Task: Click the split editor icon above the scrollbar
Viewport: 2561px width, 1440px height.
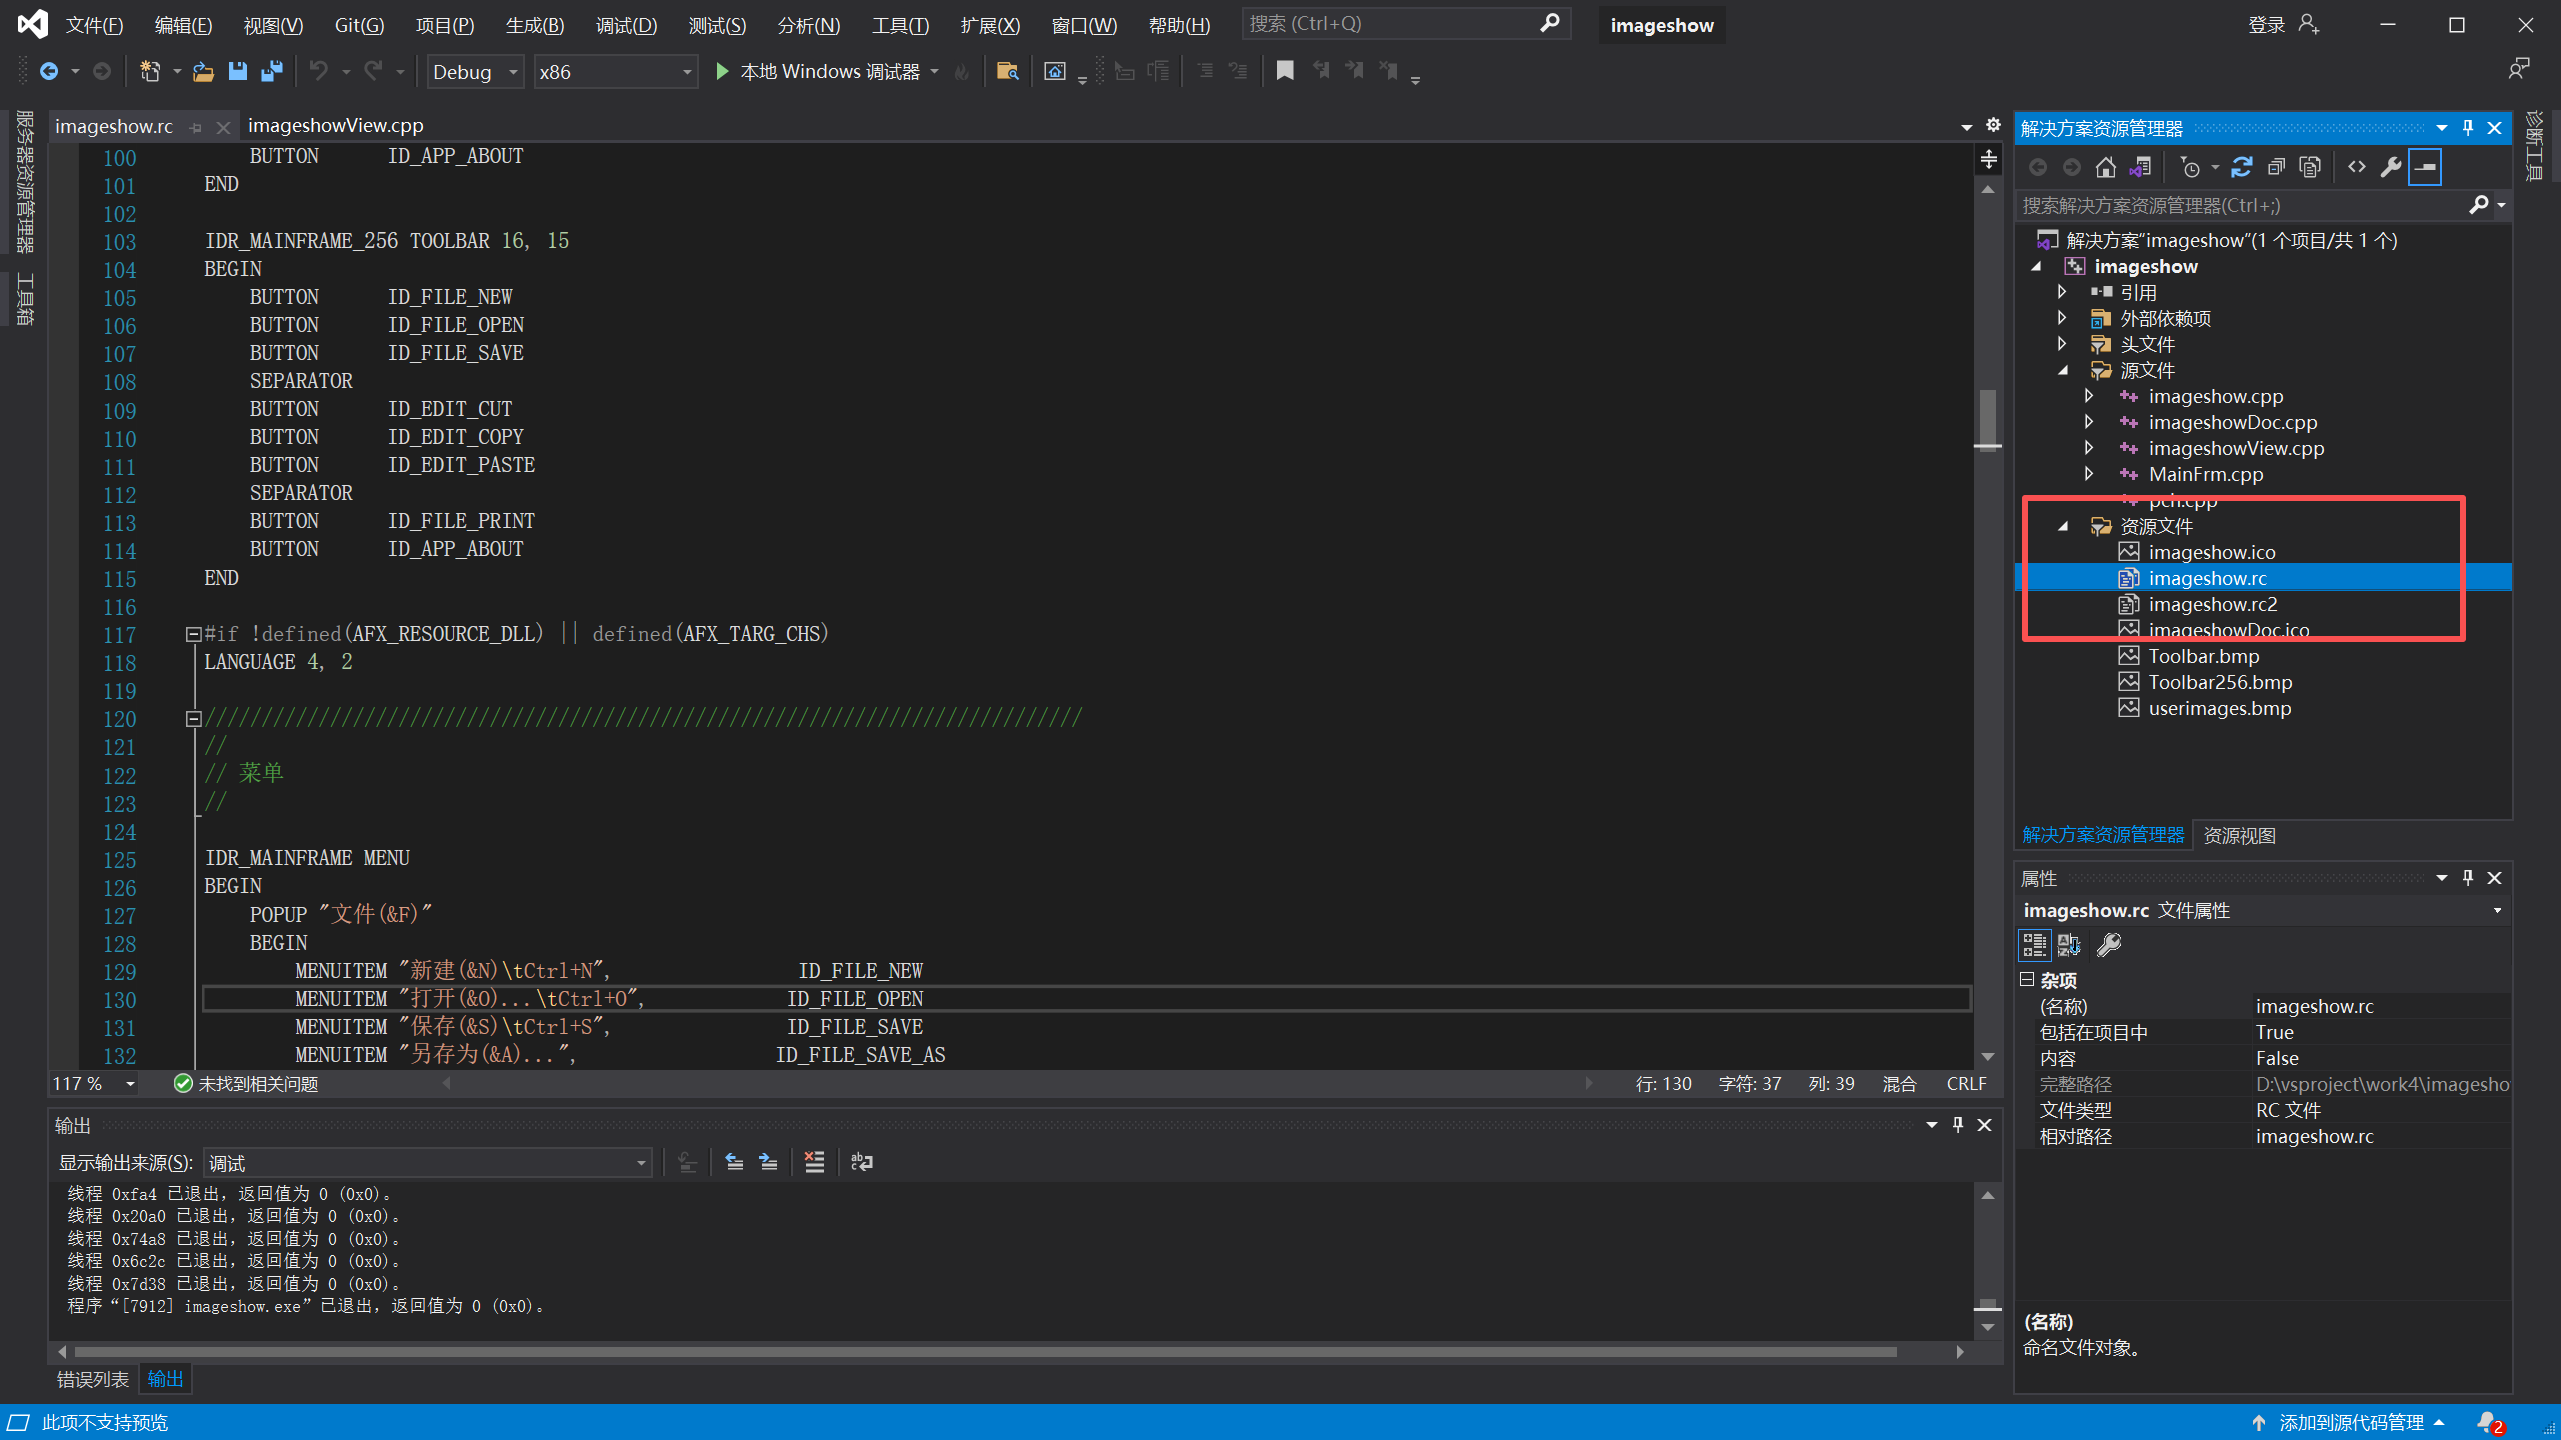Action: 1988,159
